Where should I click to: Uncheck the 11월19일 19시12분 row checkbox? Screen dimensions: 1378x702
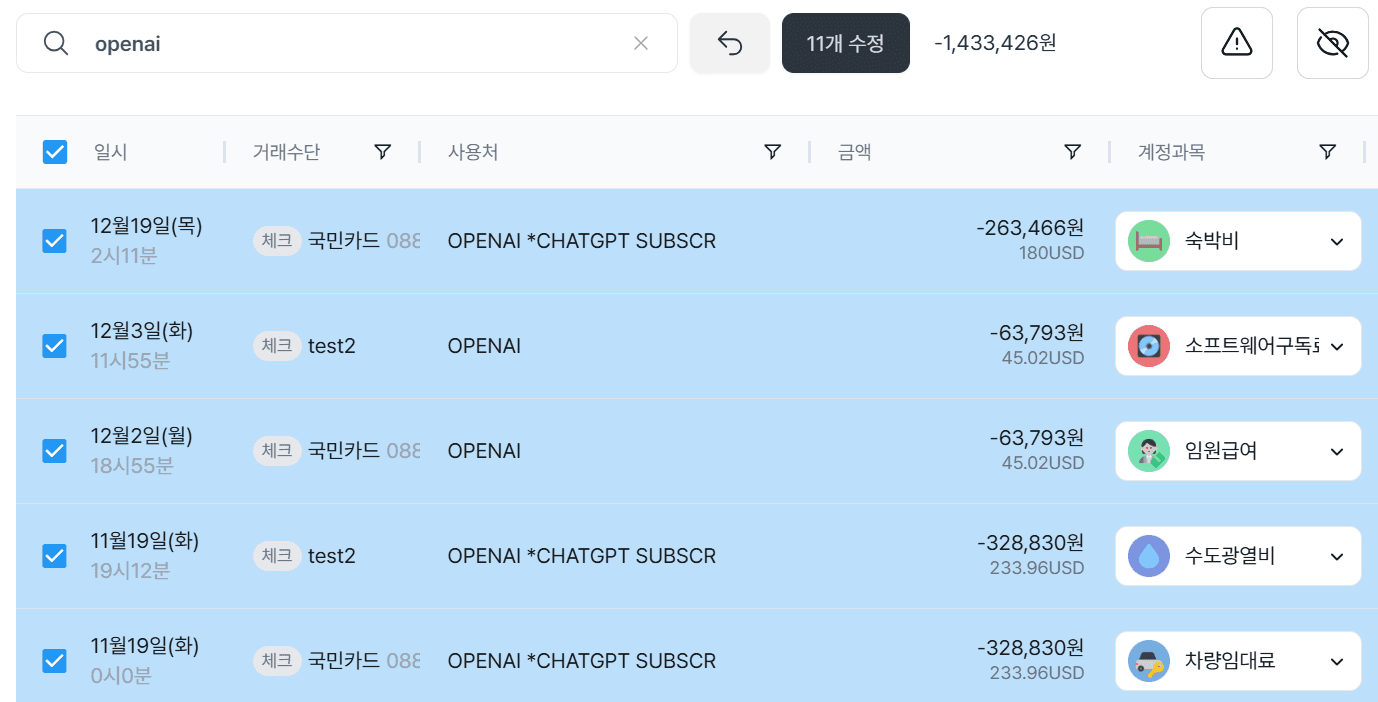pyautogui.click(x=55, y=556)
